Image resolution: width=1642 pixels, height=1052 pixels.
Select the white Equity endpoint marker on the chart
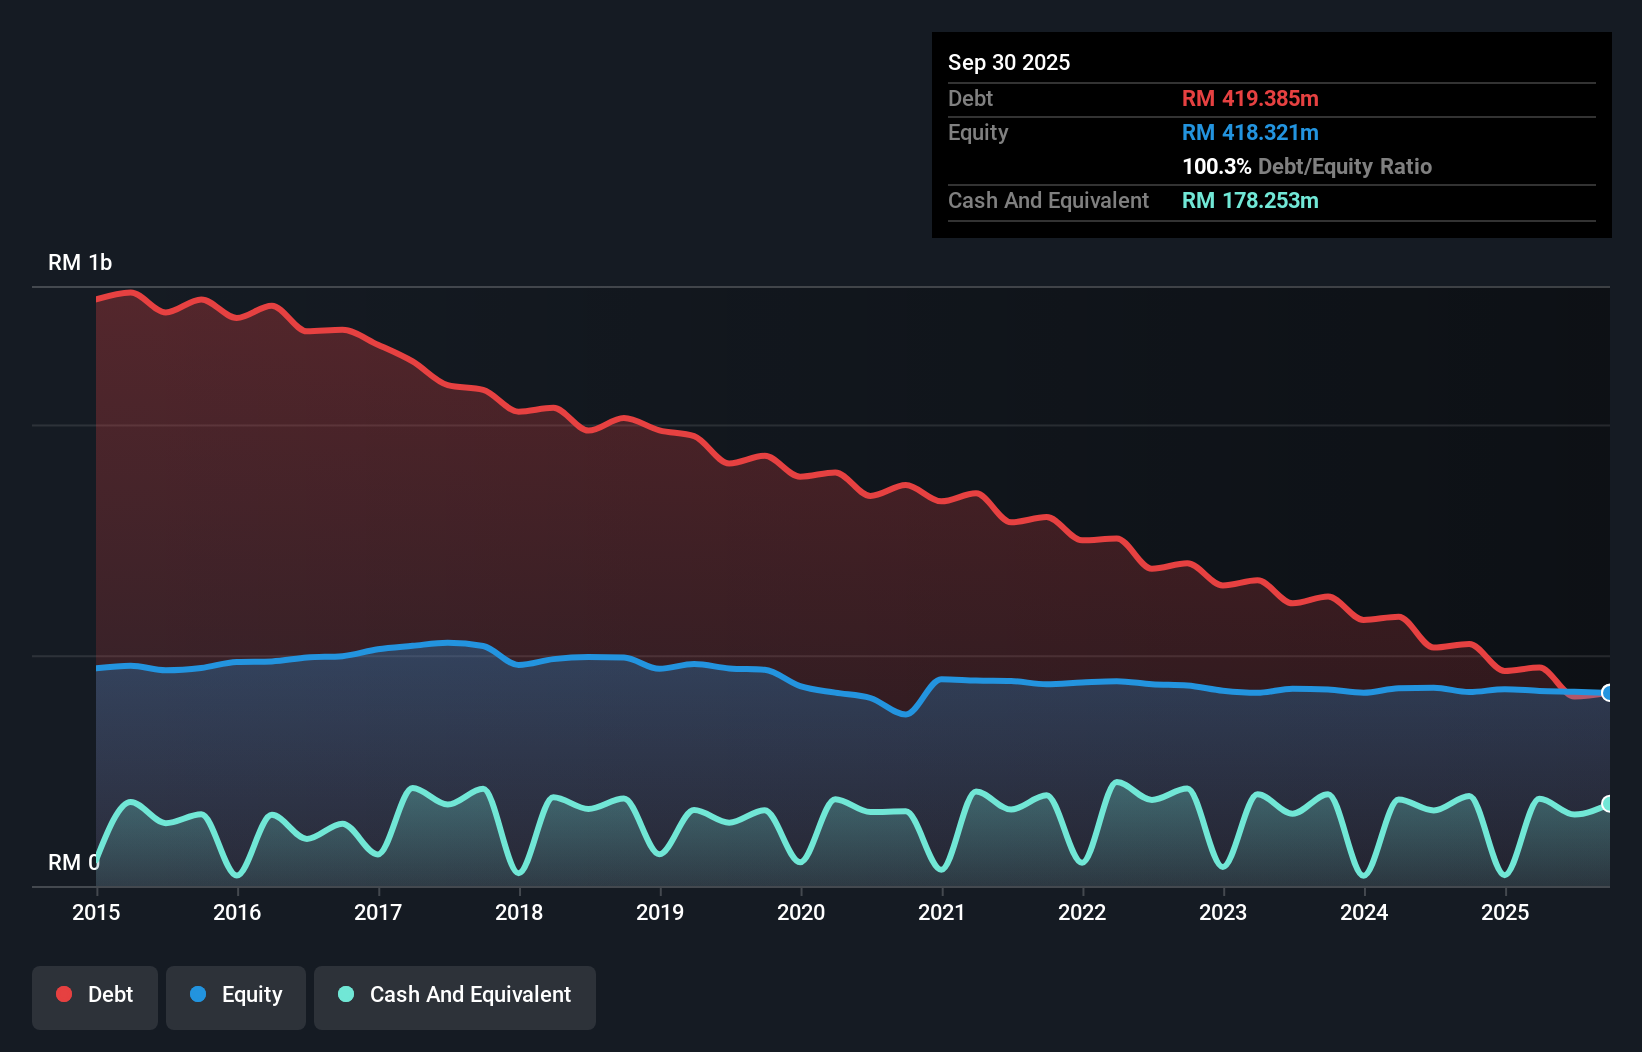[1607, 691]
